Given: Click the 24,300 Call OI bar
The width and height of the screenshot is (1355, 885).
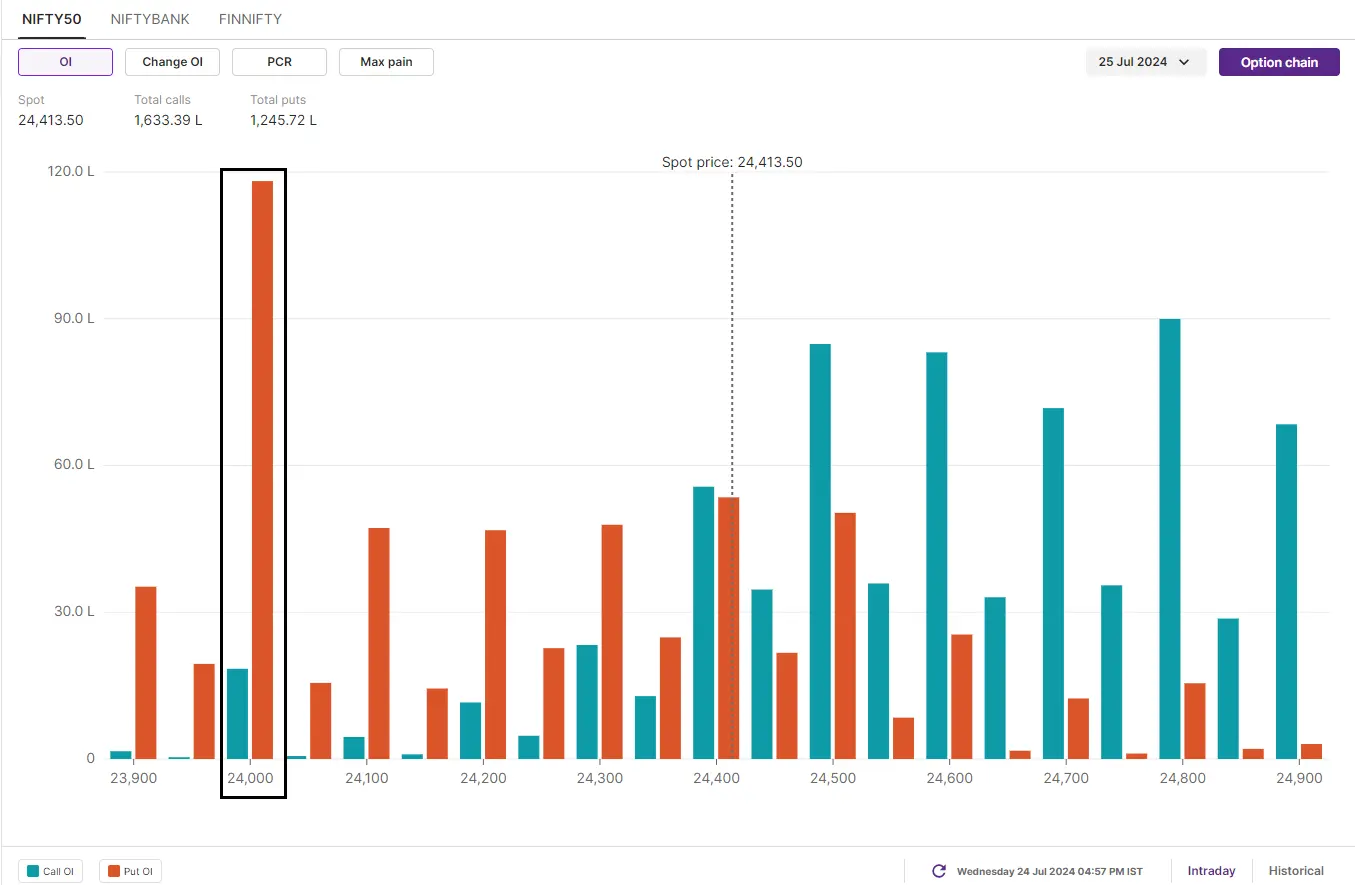Looking at the screenshot, I should click(x=587, y=701).
